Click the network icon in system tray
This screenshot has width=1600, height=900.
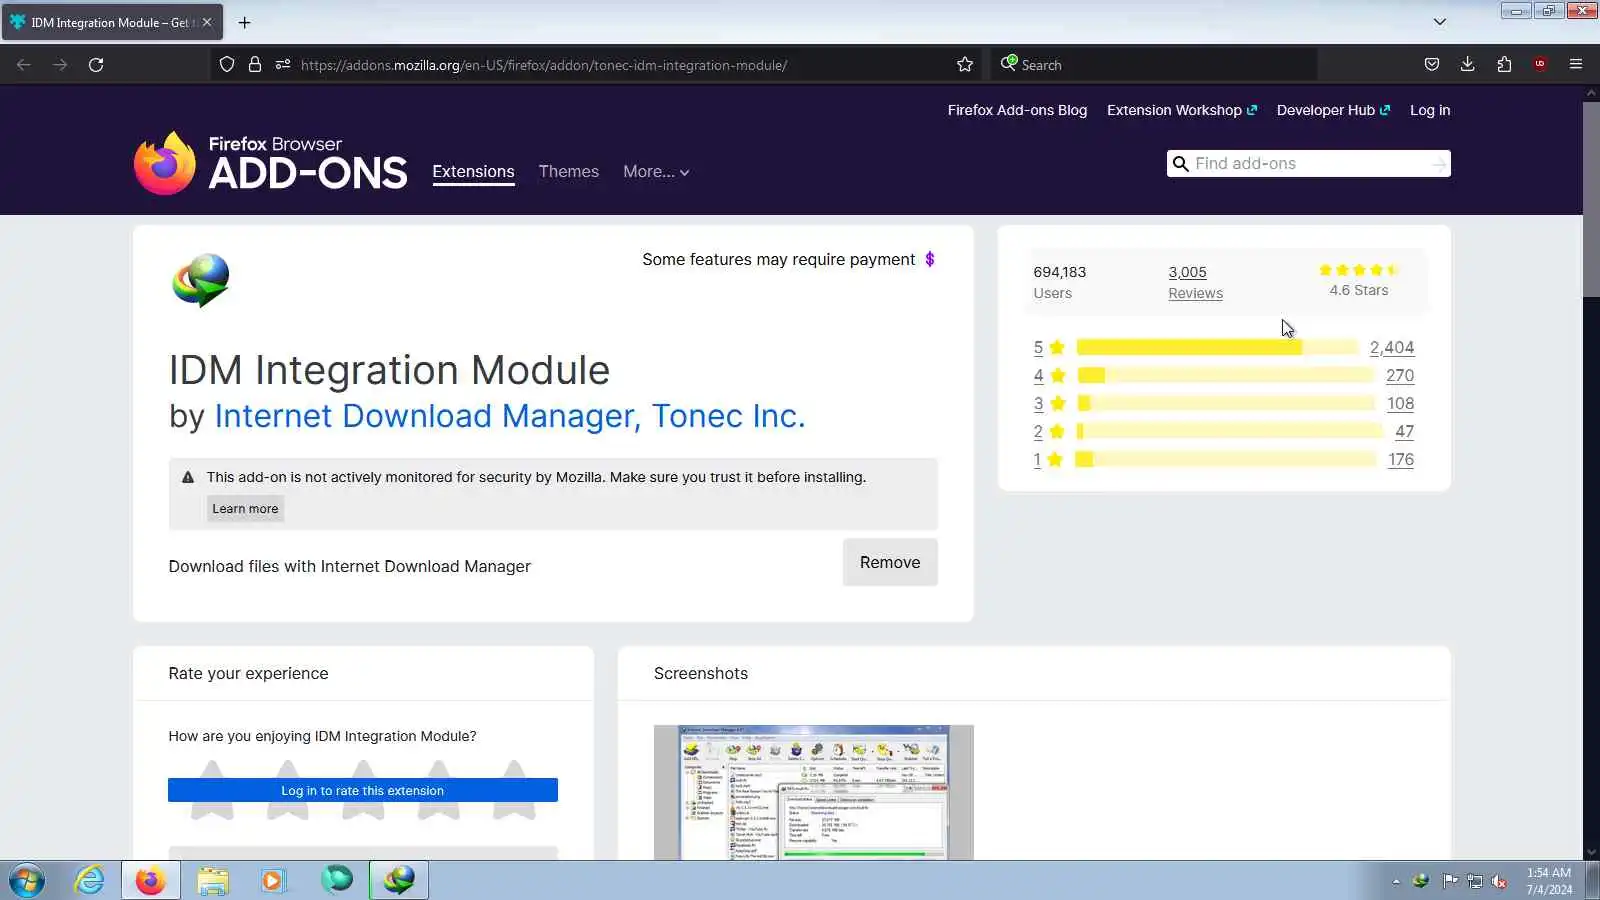pyautogui.click(x=1475, y=881)
